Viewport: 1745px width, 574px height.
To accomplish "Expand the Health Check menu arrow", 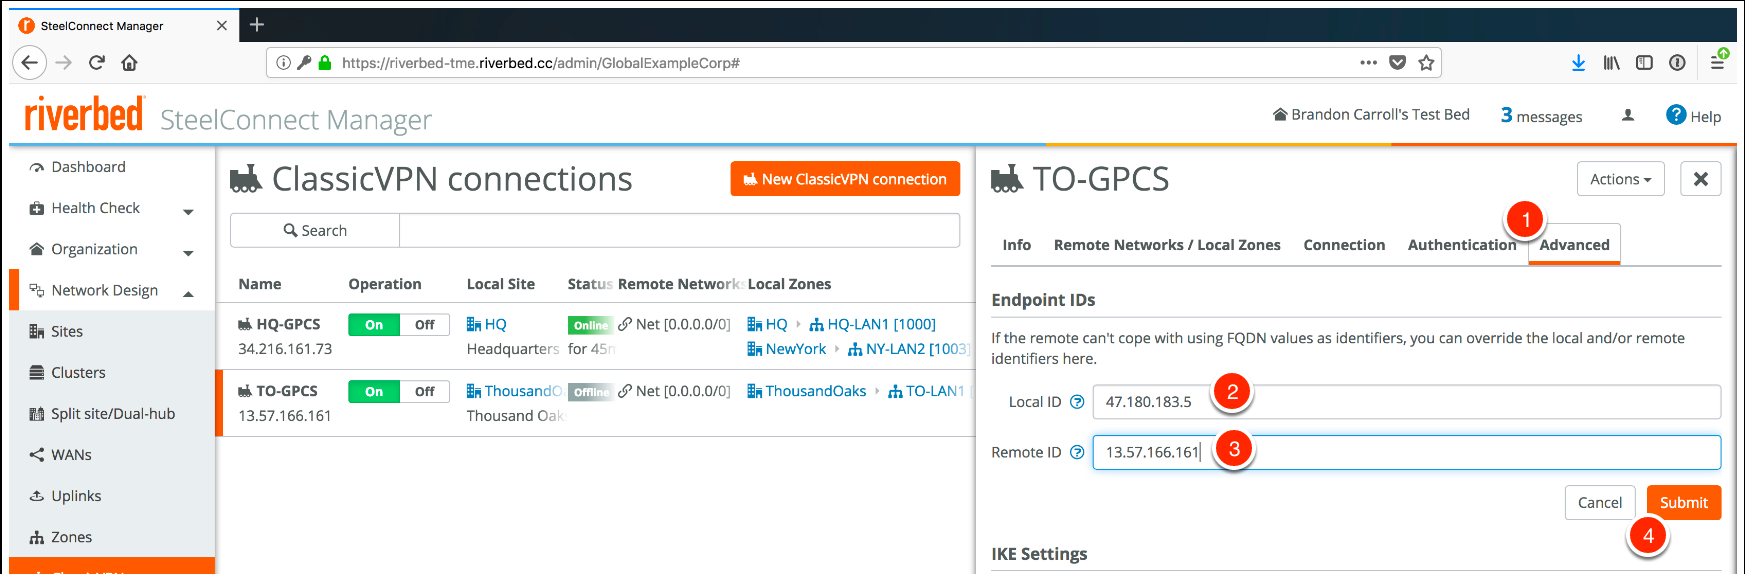I will click(188, 212).
